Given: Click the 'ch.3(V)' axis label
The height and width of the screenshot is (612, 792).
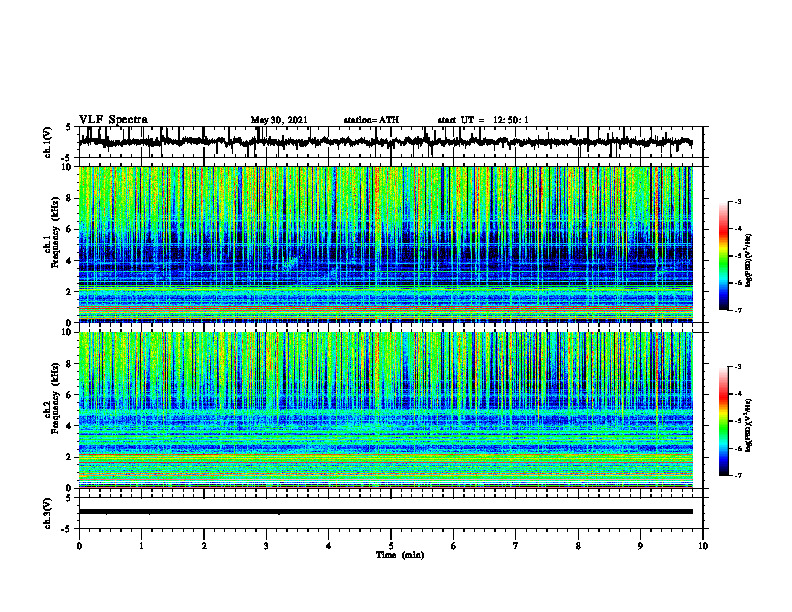Looking at the screenshot, I should pyautogui.click(x=47, y=513).
